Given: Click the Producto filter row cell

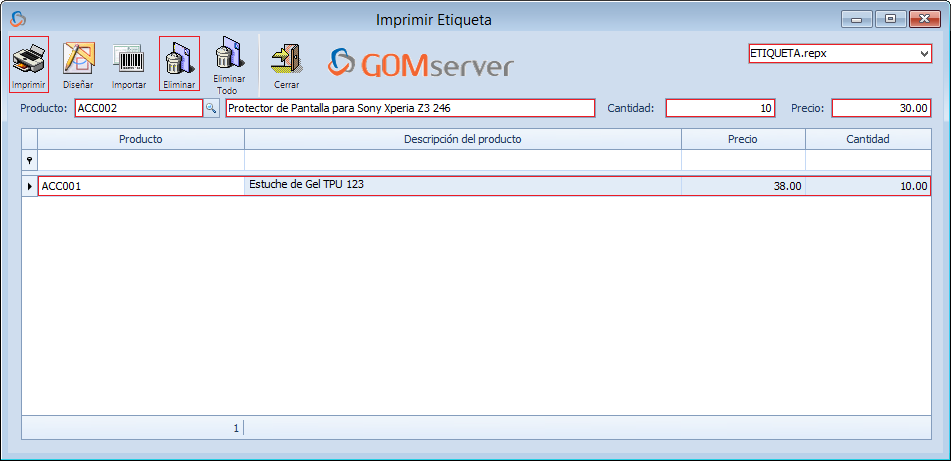Looking at the screenshot, I should tap(141, 160).
